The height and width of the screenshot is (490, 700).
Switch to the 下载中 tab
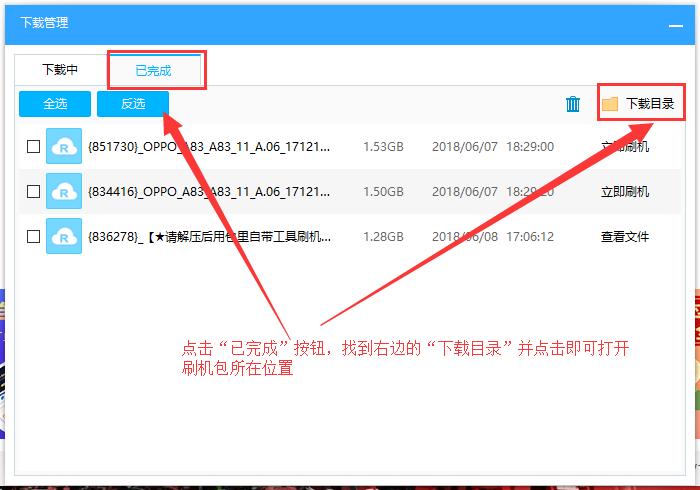[x=59, y=70]
